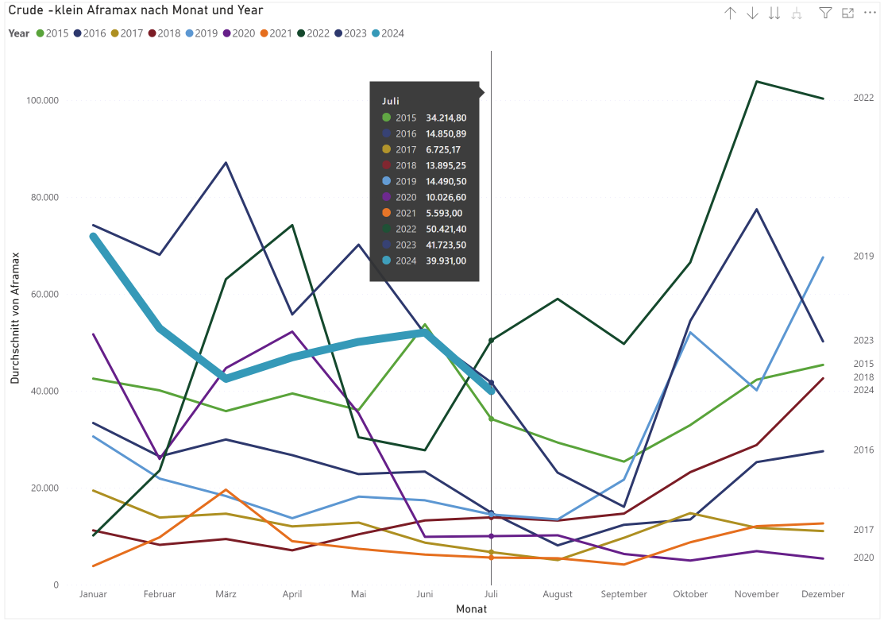Select the 2024 legend item
884x637 pixels.
click(x=387, y=33)
